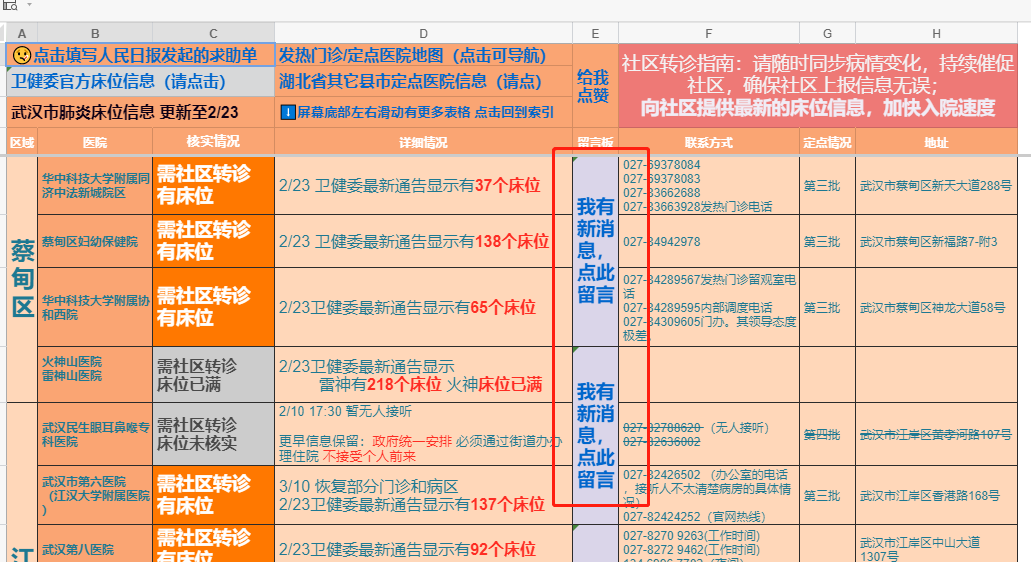Click the 027-82426502 contact cell

coord(708,495)
